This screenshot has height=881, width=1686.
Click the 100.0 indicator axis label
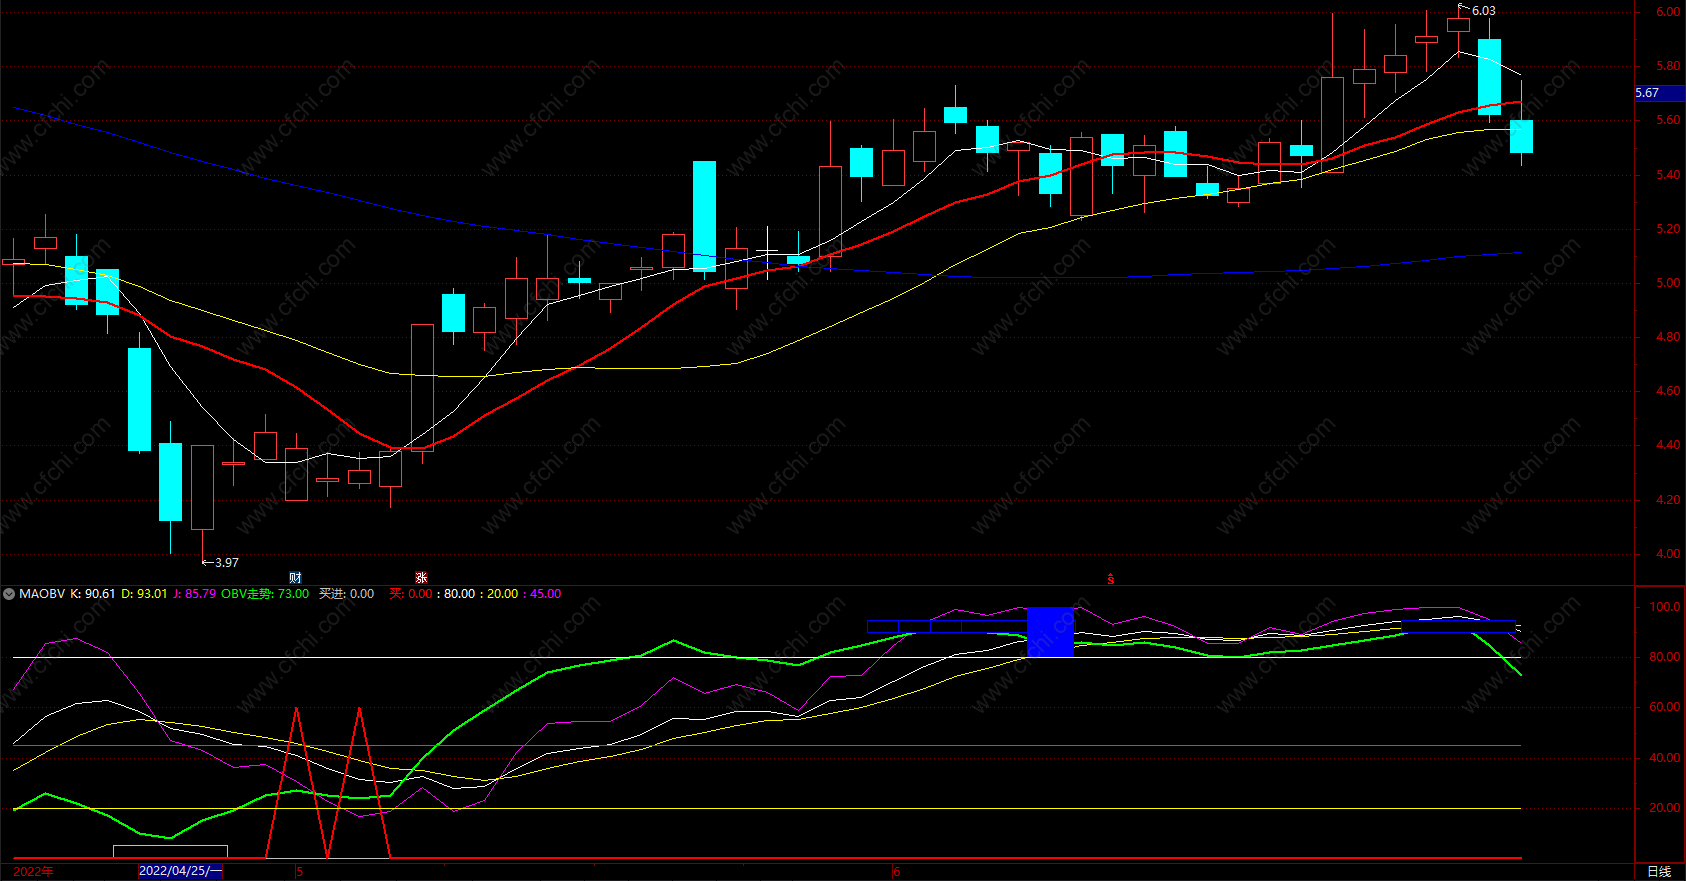click(x=1665, y=607)
